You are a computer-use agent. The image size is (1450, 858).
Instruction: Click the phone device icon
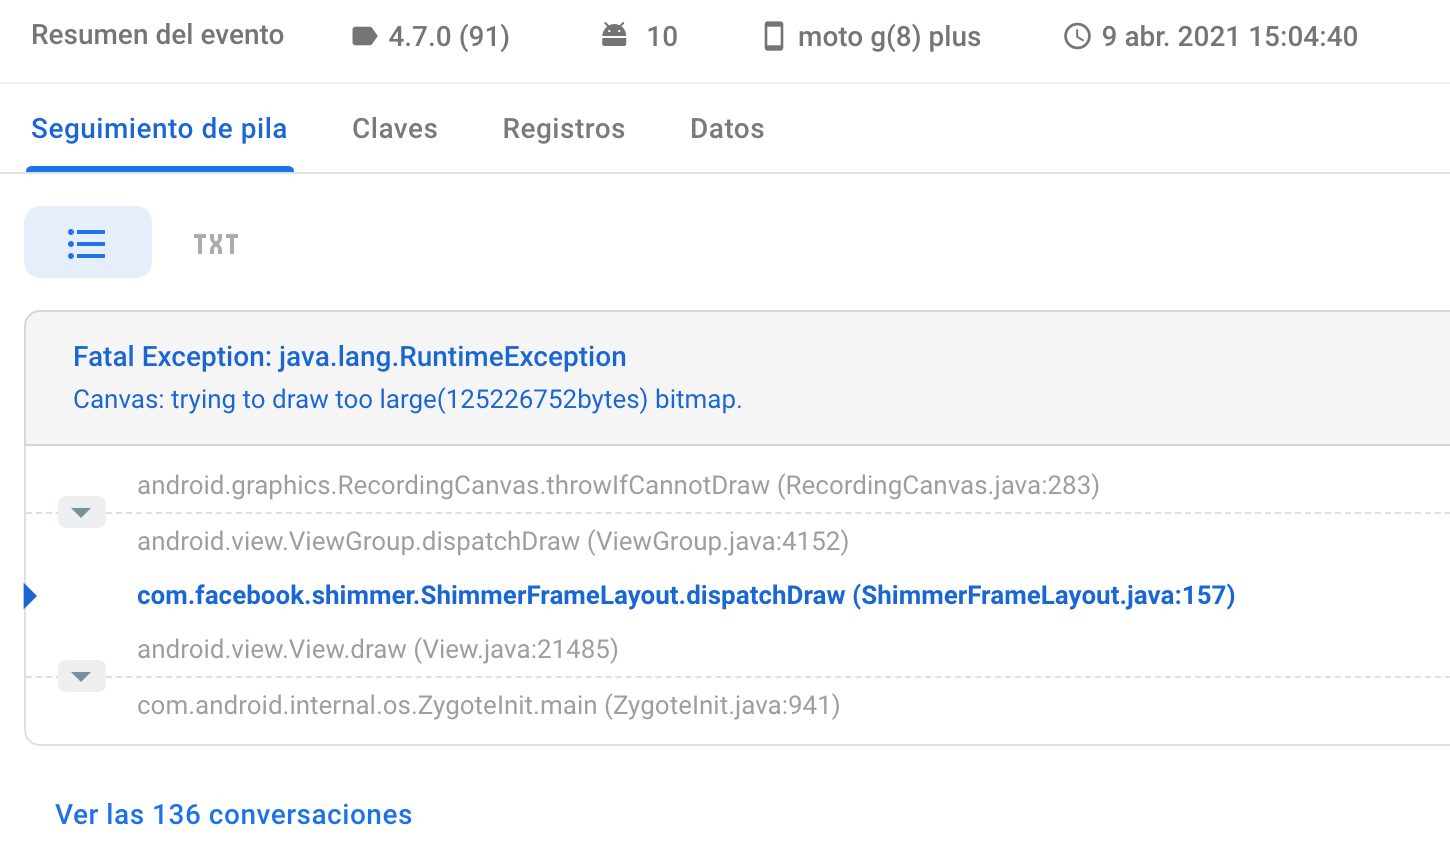[774, 37]
